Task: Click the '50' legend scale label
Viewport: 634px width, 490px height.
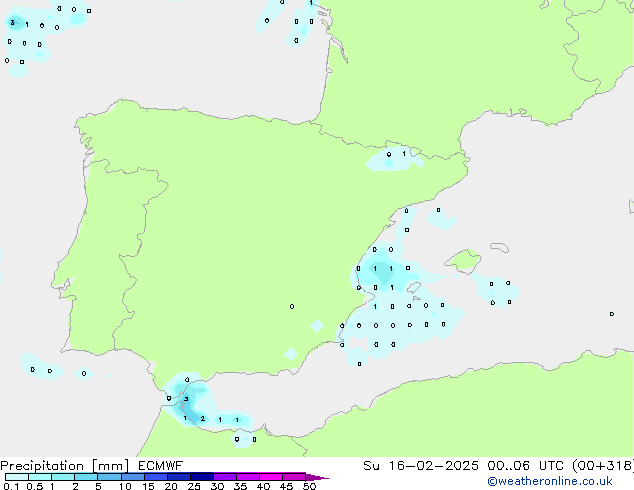Action: point(310,486)
